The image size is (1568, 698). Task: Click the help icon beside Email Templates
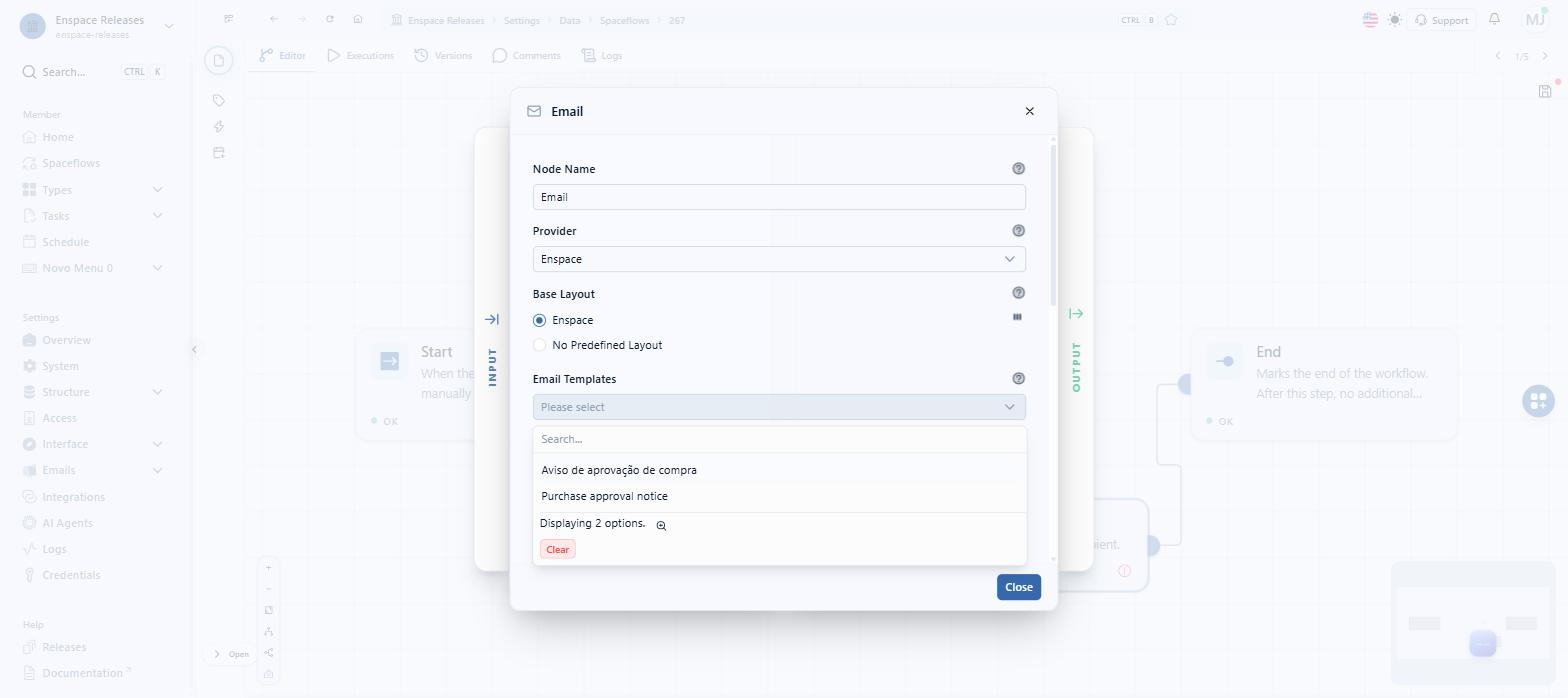coord(1019,379)
